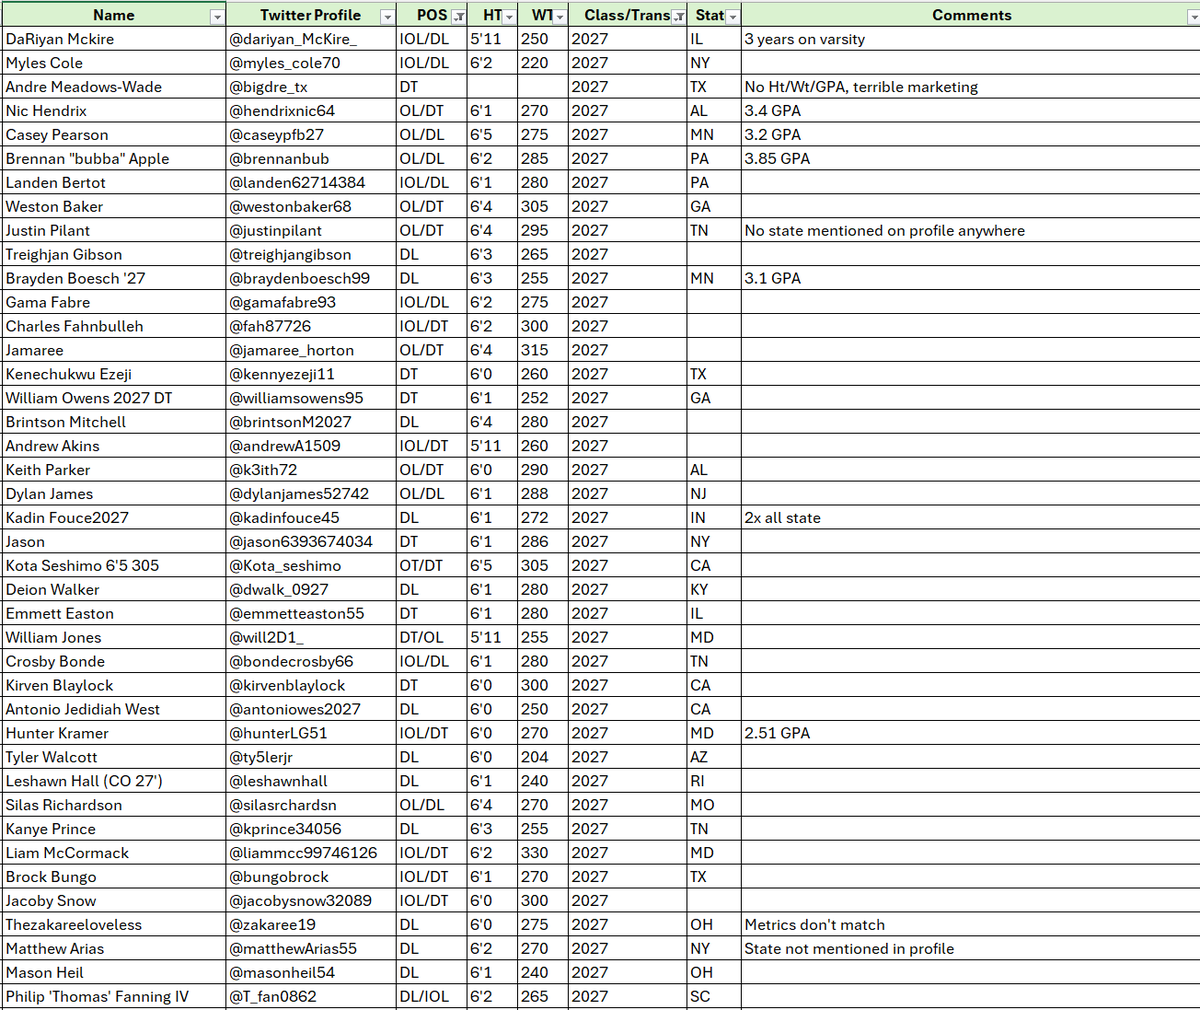This screenshot has width=1200, height=1010.
Task: Click the @justinpilant handle cell
Action: click(311, 231)
